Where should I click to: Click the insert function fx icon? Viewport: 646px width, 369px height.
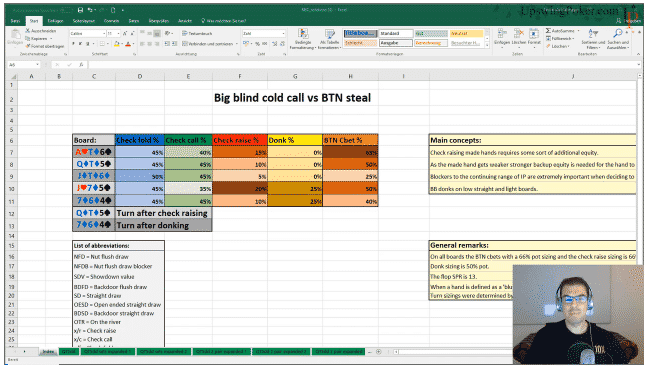click(81, 65)
